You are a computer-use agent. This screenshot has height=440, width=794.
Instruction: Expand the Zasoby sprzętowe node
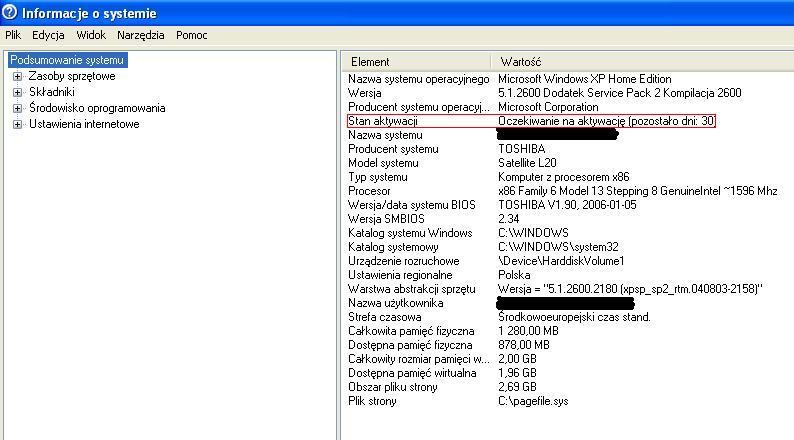point(17,76)
